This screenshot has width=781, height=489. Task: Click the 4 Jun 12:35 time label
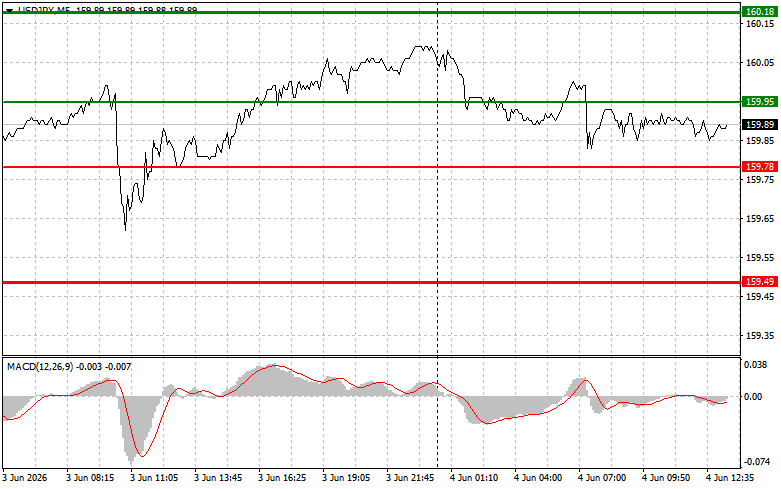tap(730, 478)
